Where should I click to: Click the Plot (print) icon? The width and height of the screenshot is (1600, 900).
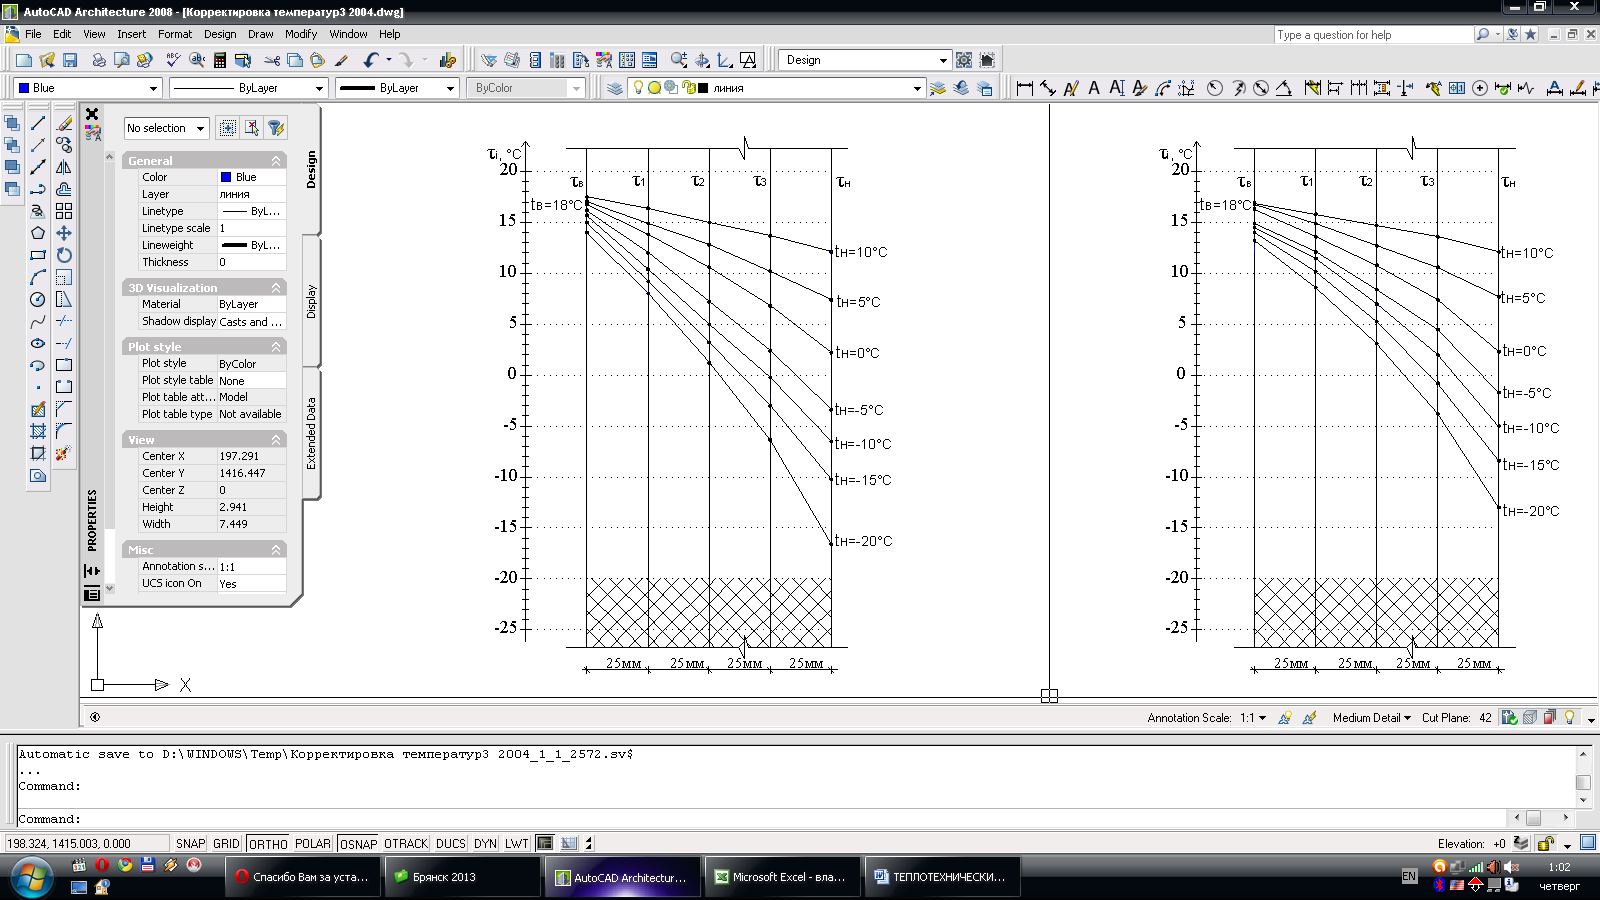coord(99,60)
